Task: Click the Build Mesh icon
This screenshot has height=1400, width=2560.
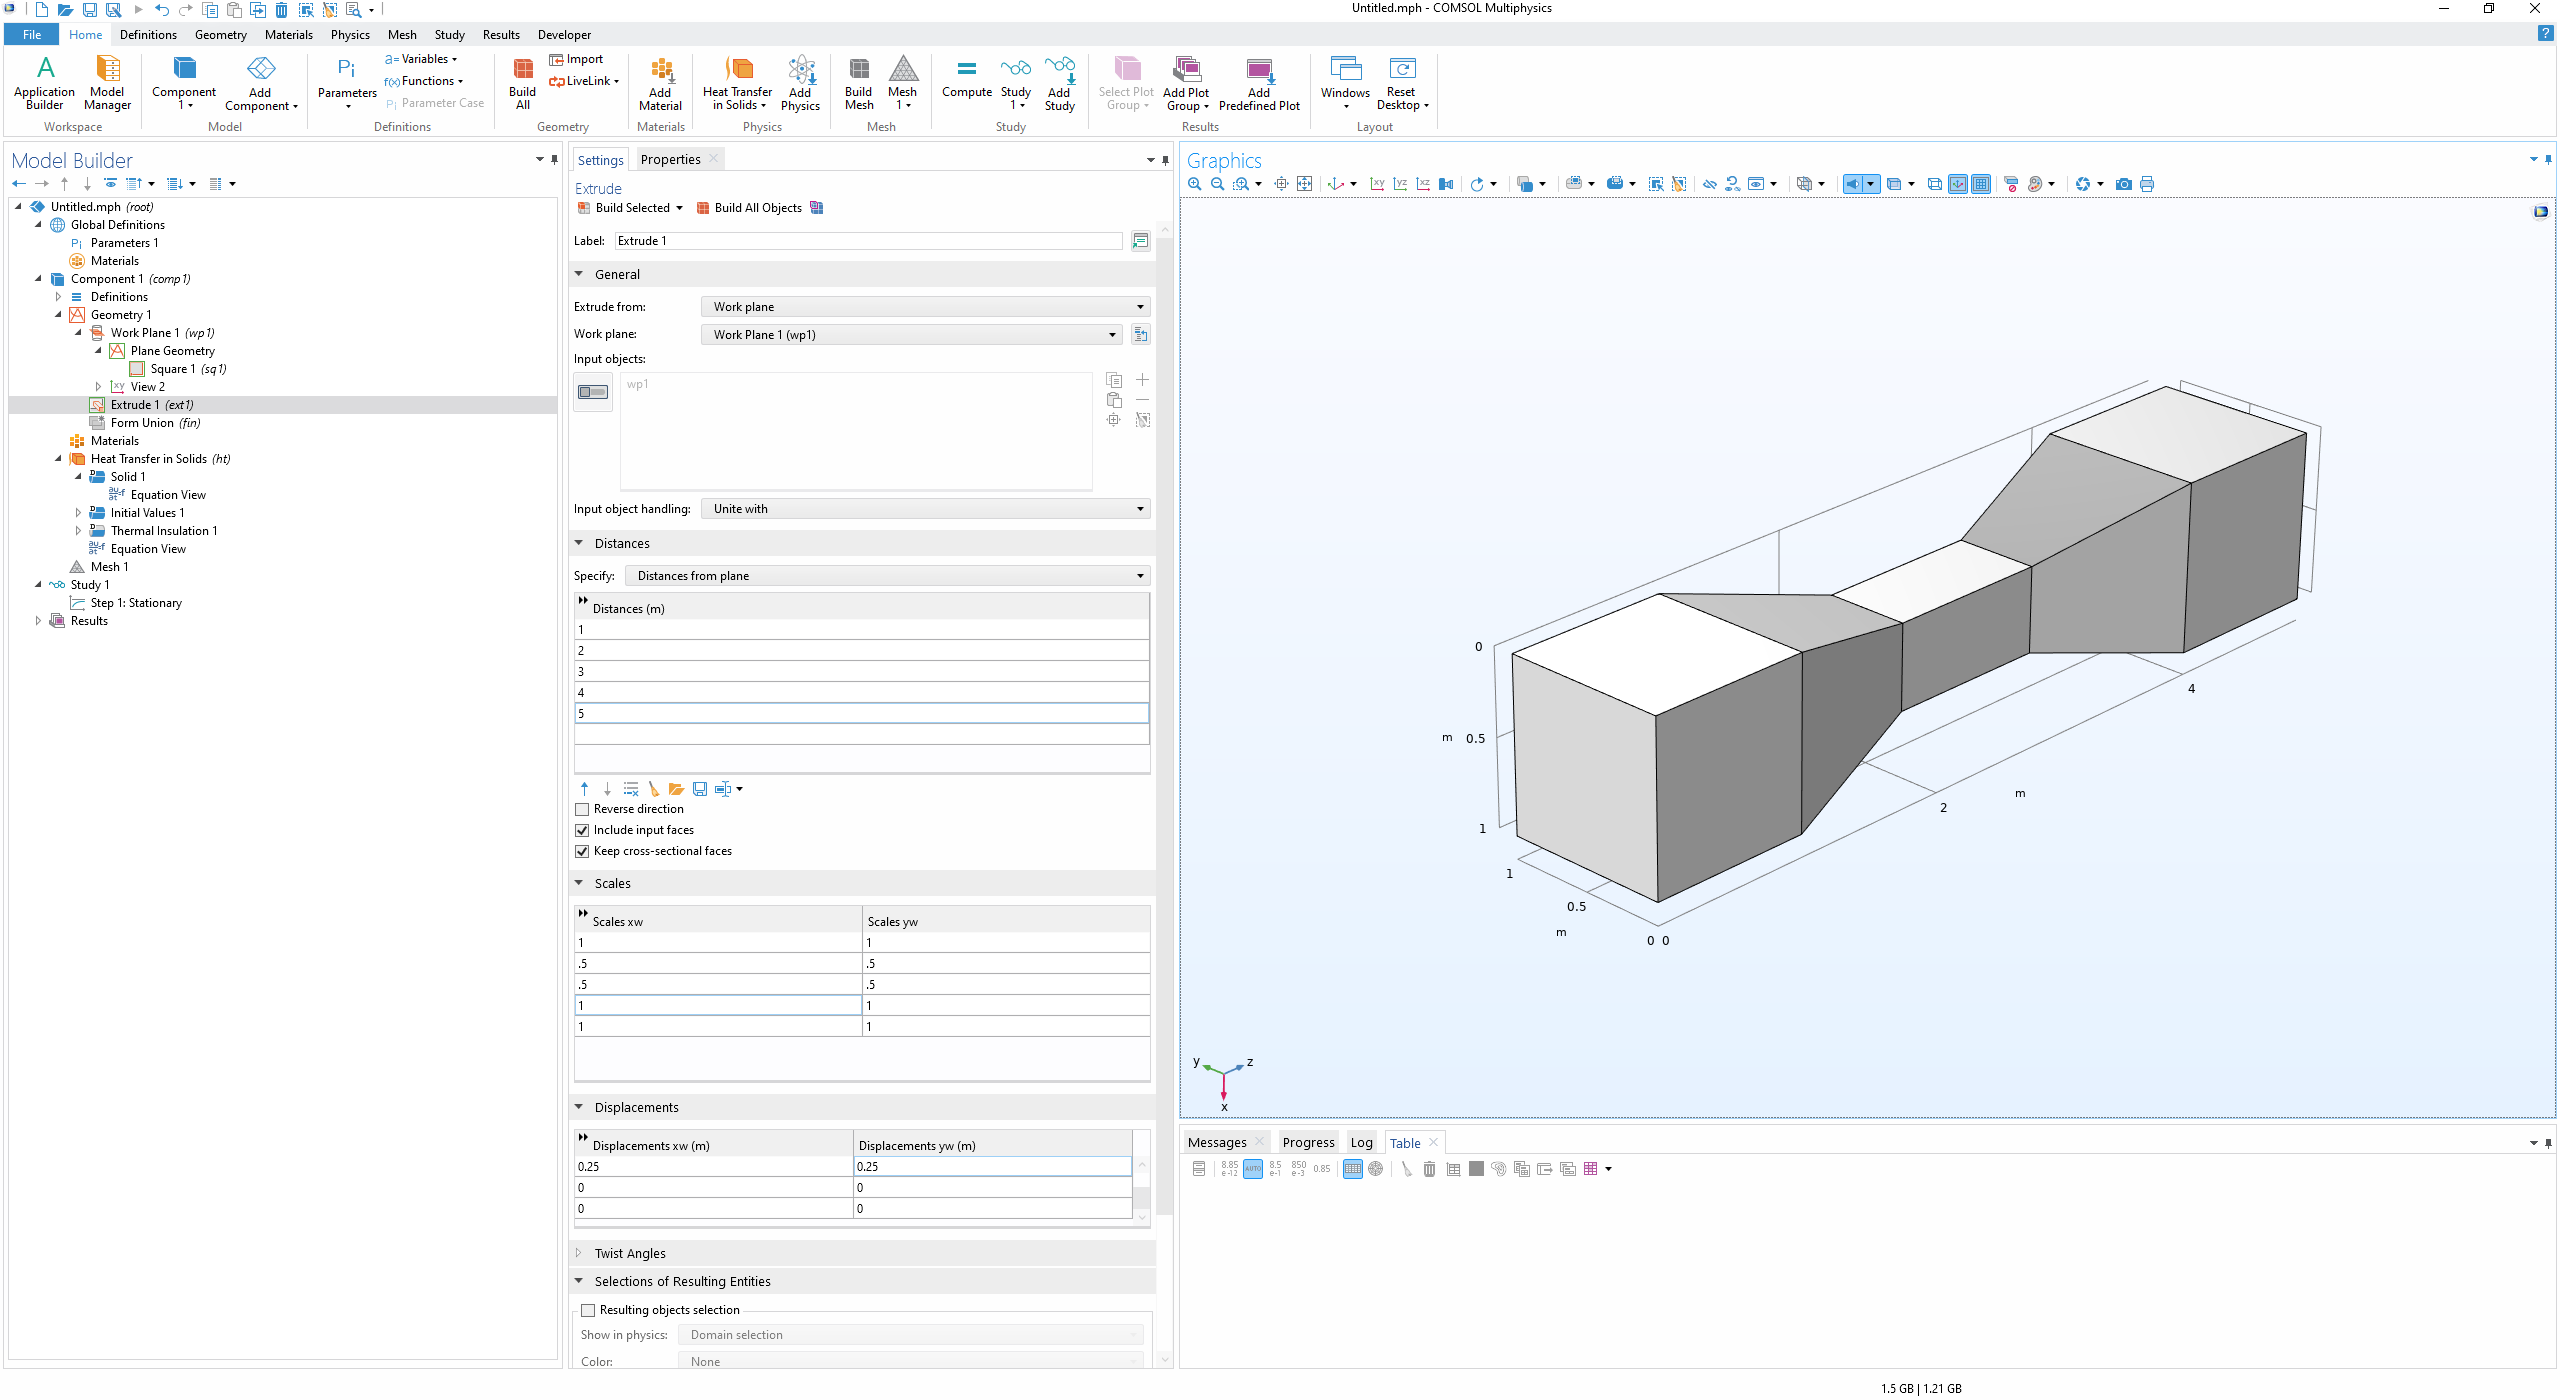Action: (x=858, y=82)
